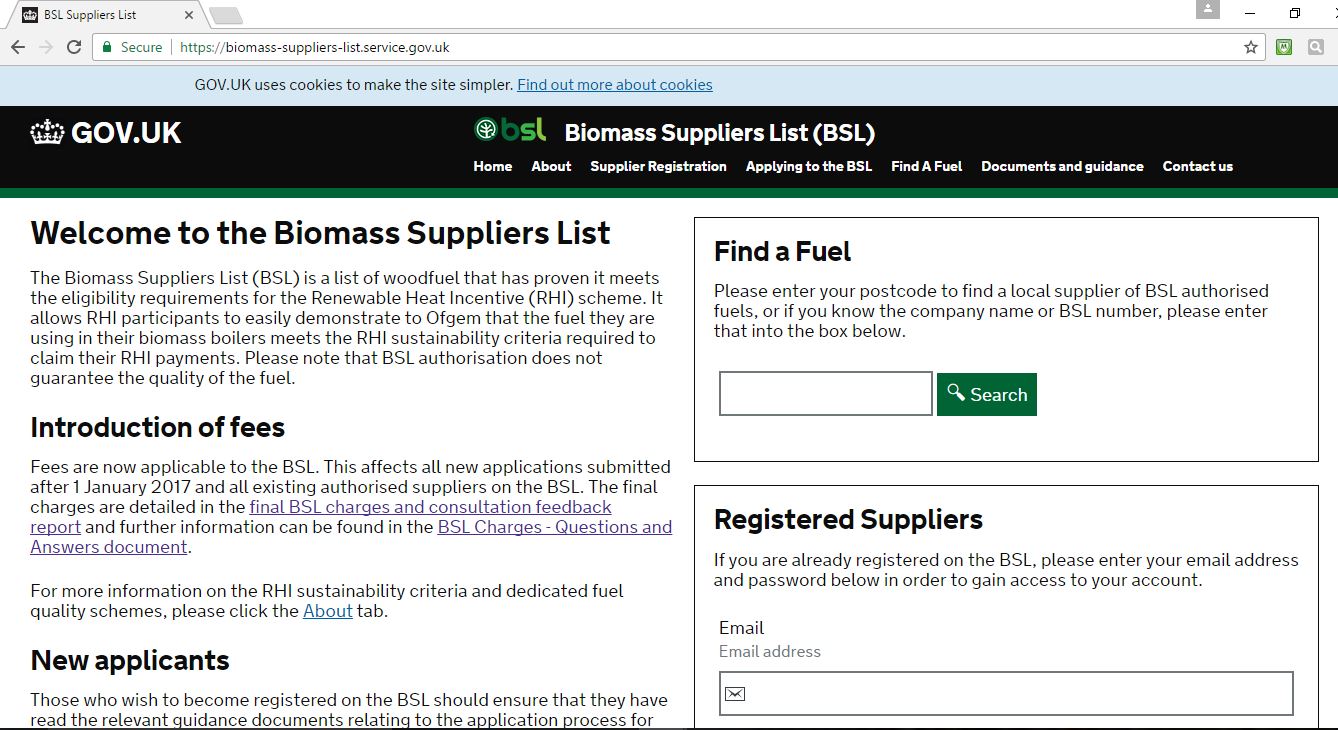Click the Find a Fuel postcode input box
The width and height of the screenshot is (1338, 730).
click(x=826, y=394)
